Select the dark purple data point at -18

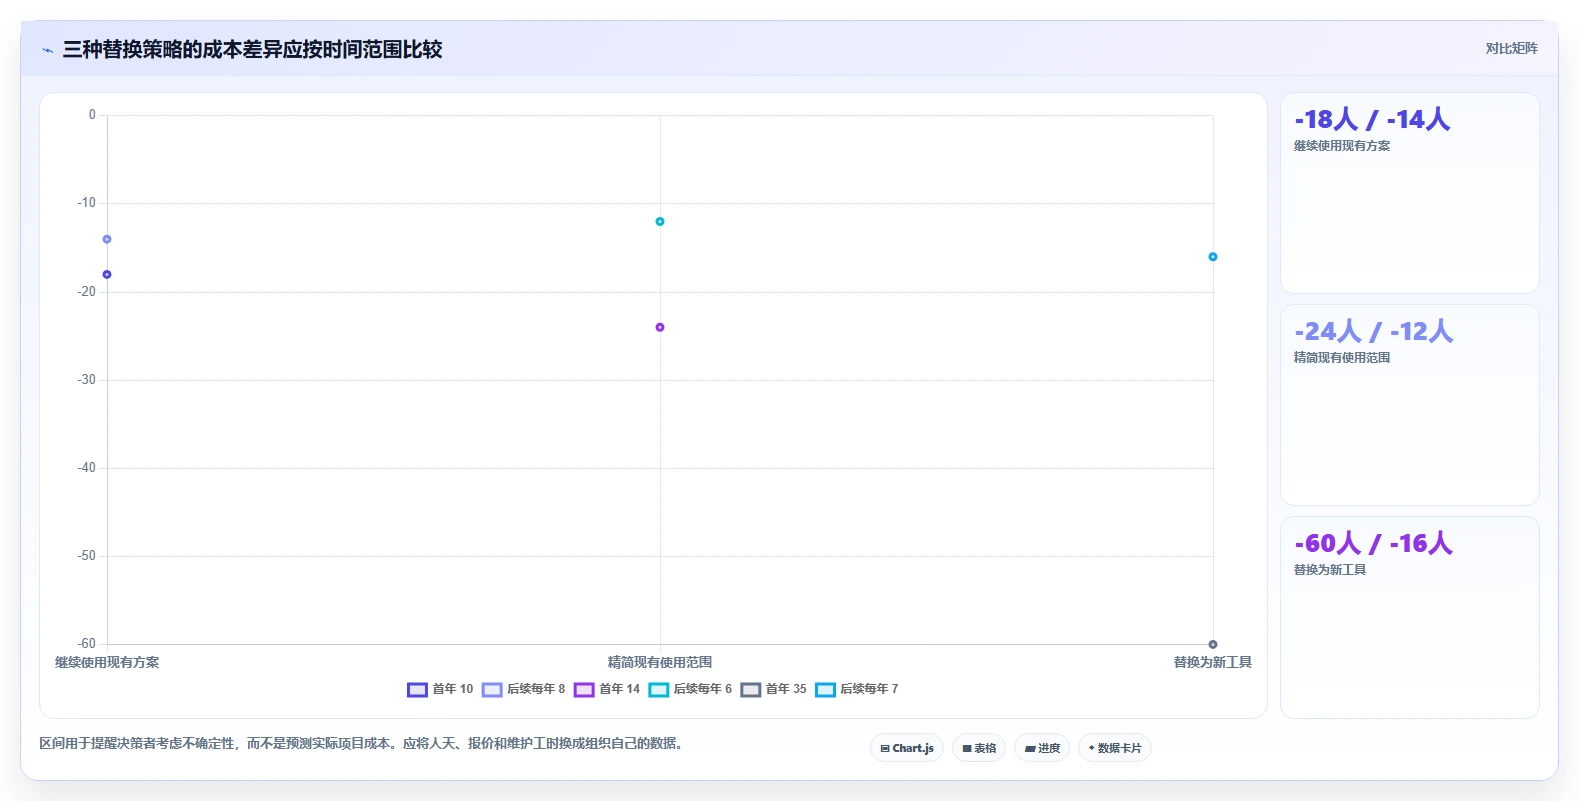[x=107, y=274]
